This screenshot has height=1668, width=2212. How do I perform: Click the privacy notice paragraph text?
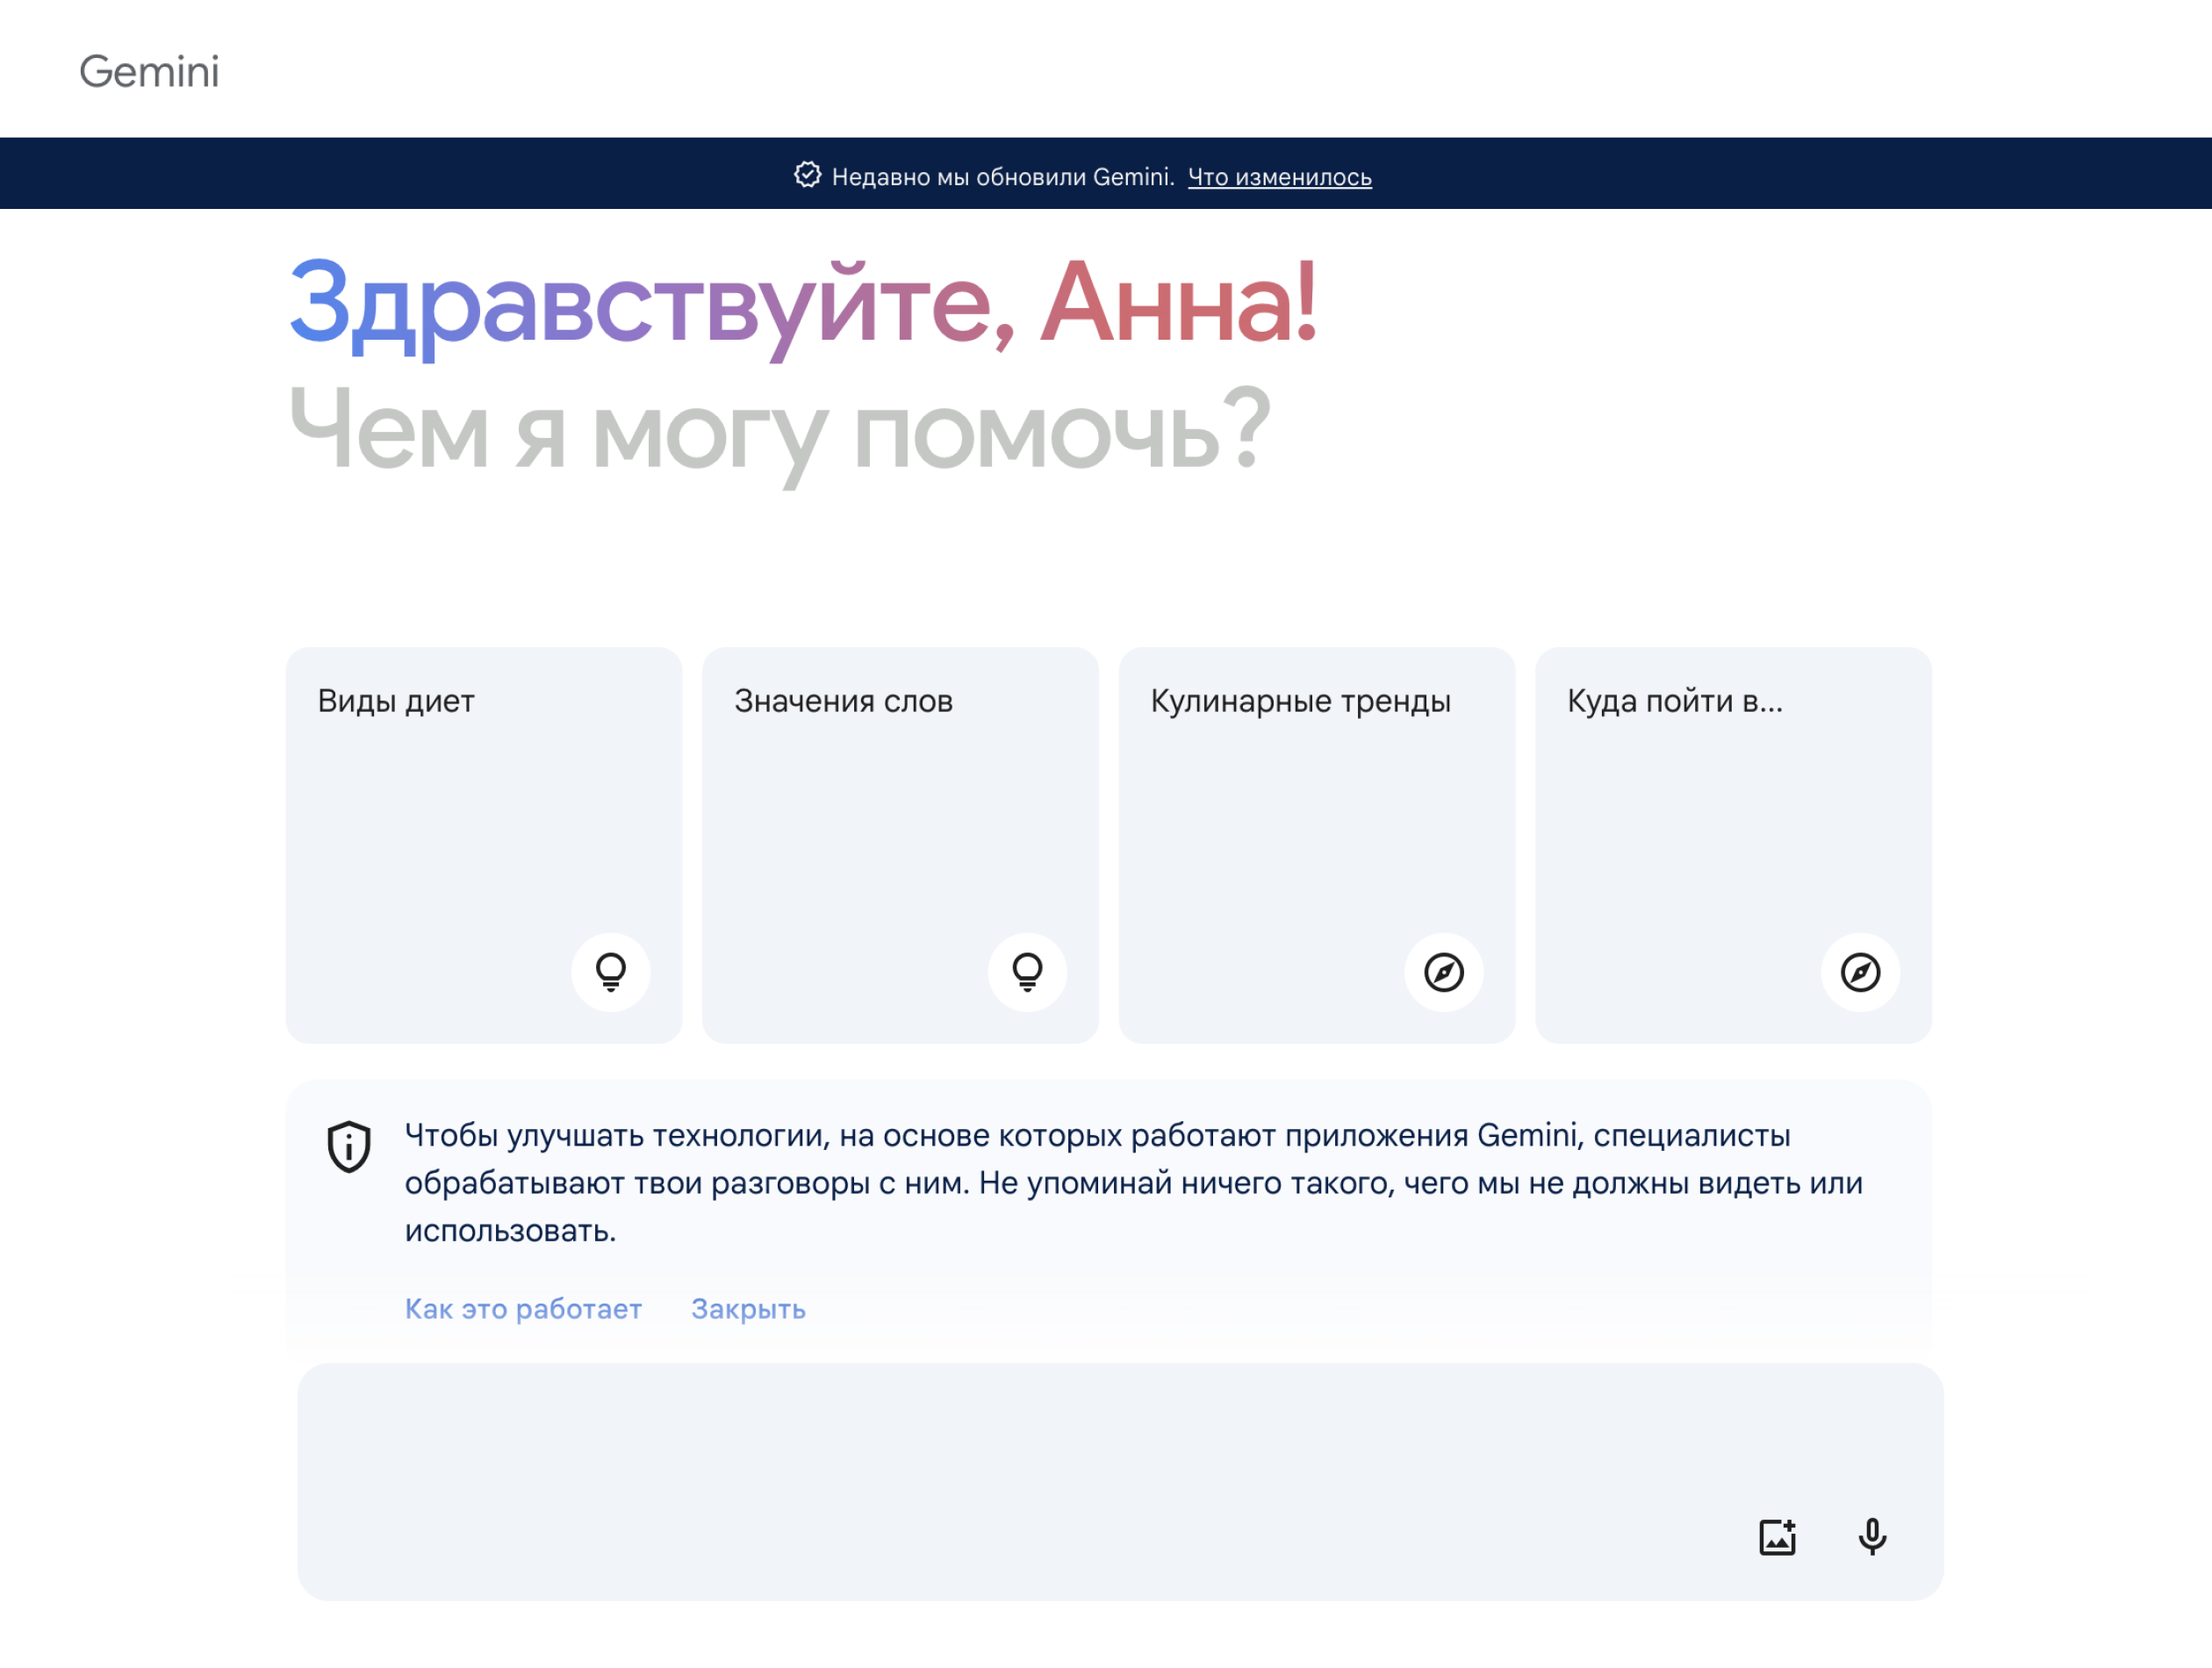(x=1133, y=1183)
